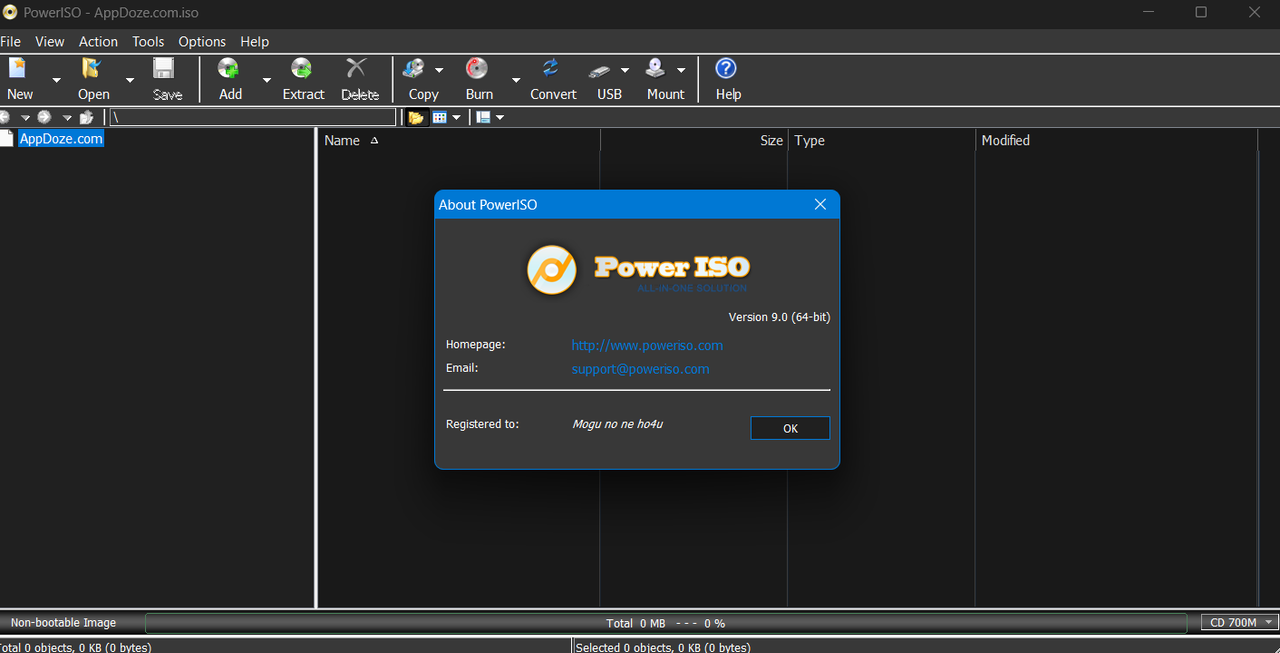This screenshot has width=1280, height=653.
Task: Open the File menu
Action: 10,41
